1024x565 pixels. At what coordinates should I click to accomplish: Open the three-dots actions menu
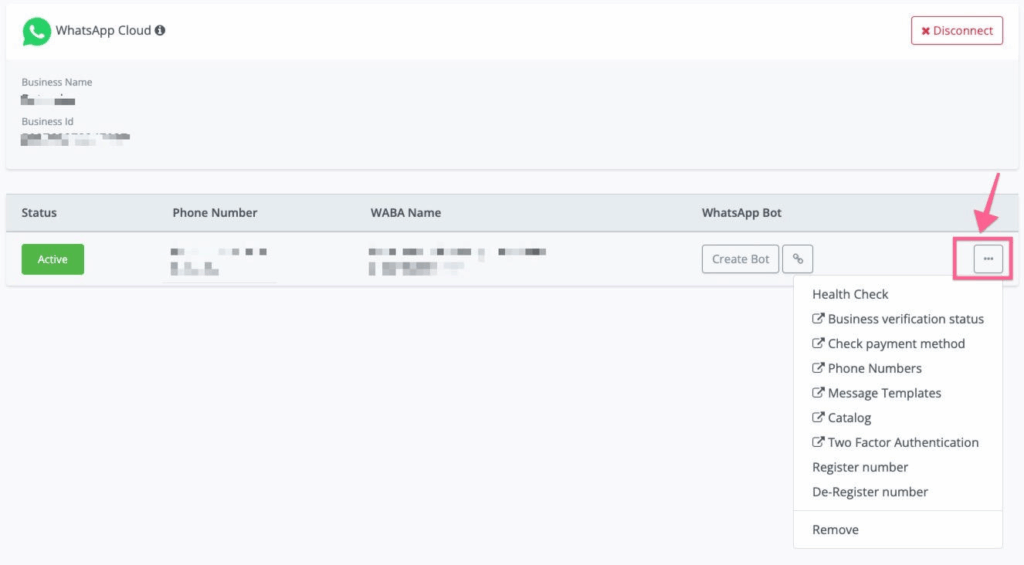pyautogui.click(x=988, y=259)
